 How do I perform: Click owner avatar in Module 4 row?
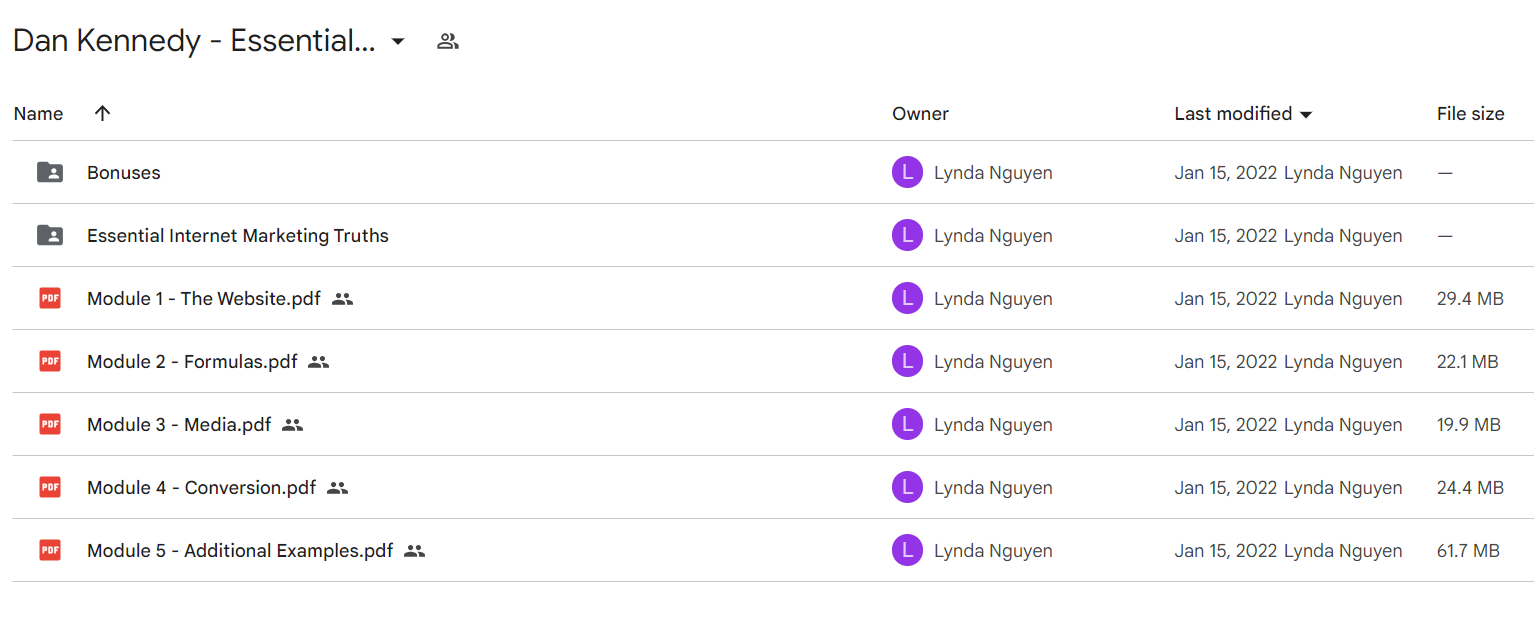click(907, 487)
